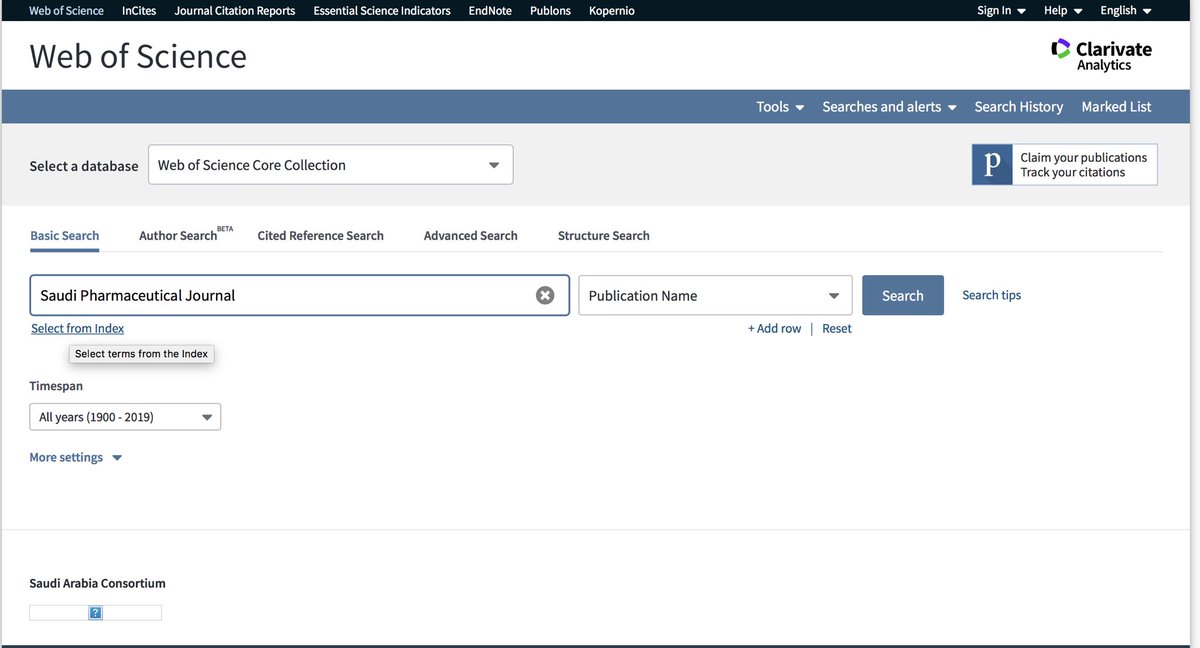This screenshot has width=1200, height=648.
Task: Click the Search button
Action: [x=903, y=295]
